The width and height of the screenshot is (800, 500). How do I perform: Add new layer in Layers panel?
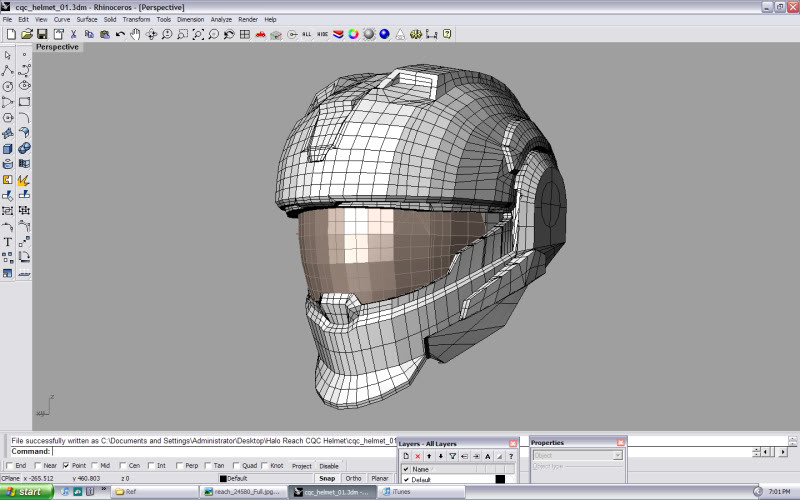tap(406, 456)
